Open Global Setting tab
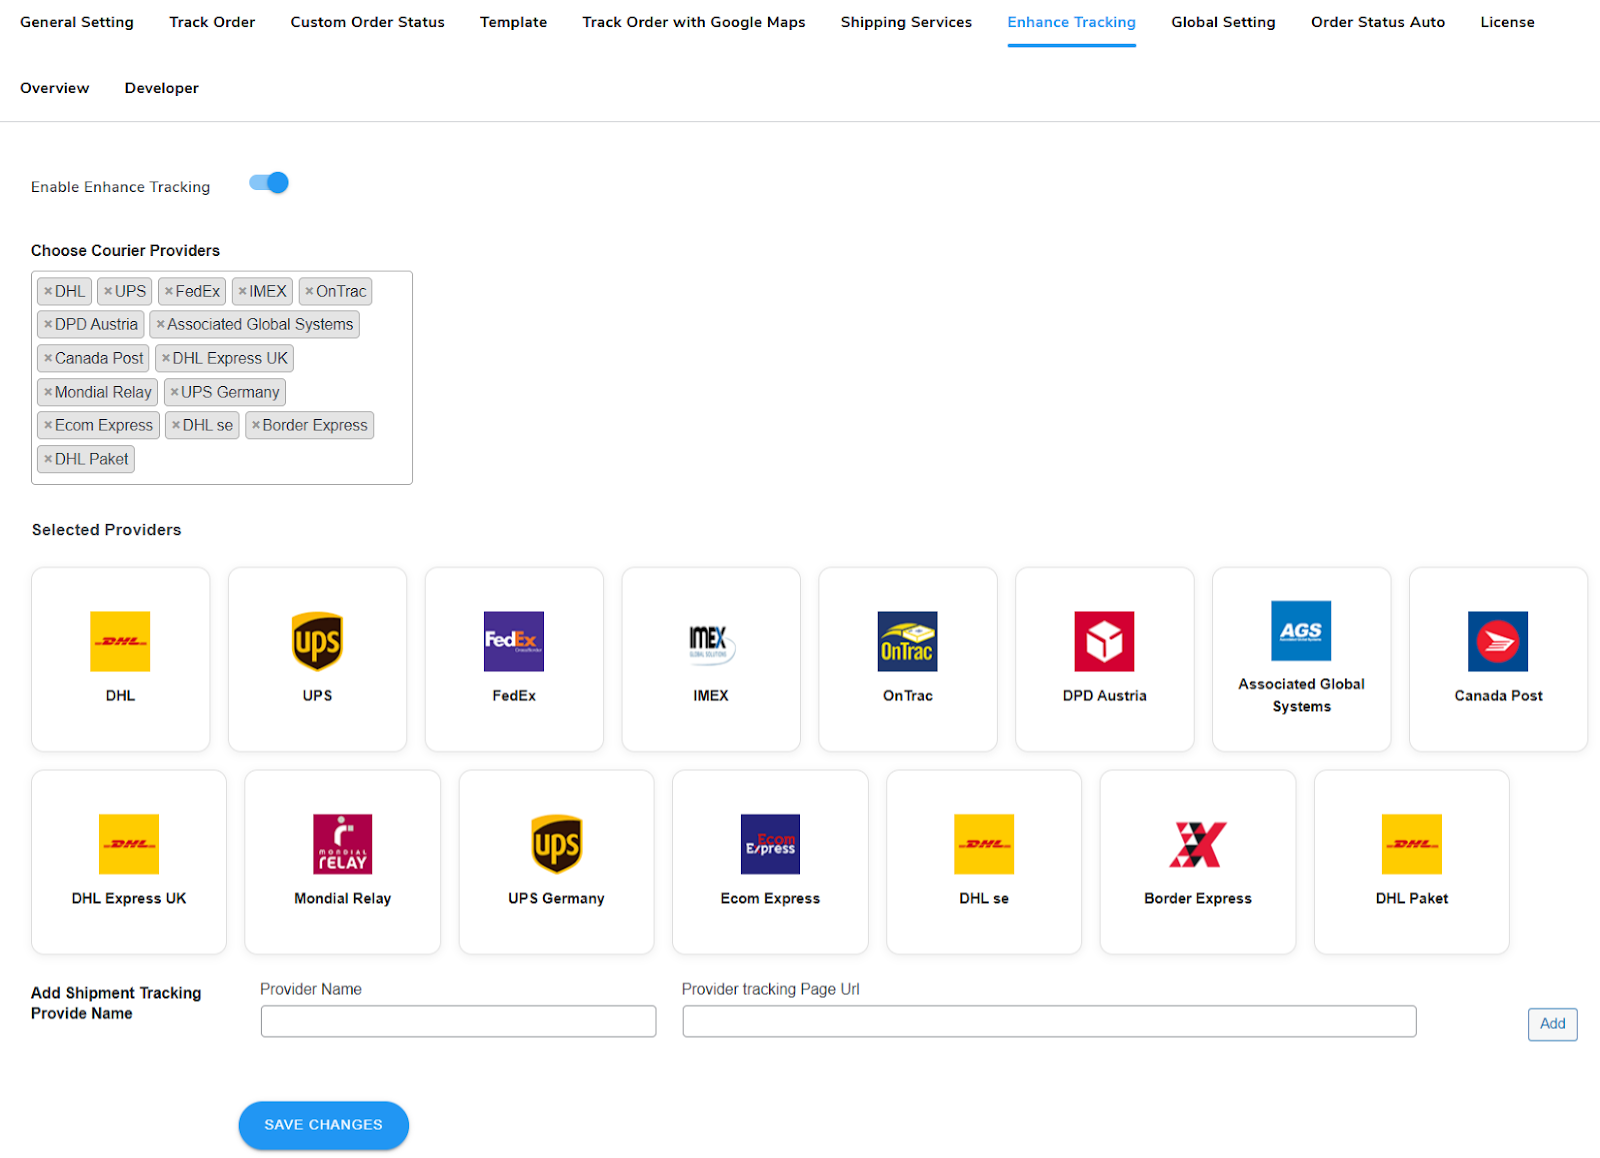This screenshot has height=1158, width=1600. pos(1223,22)
